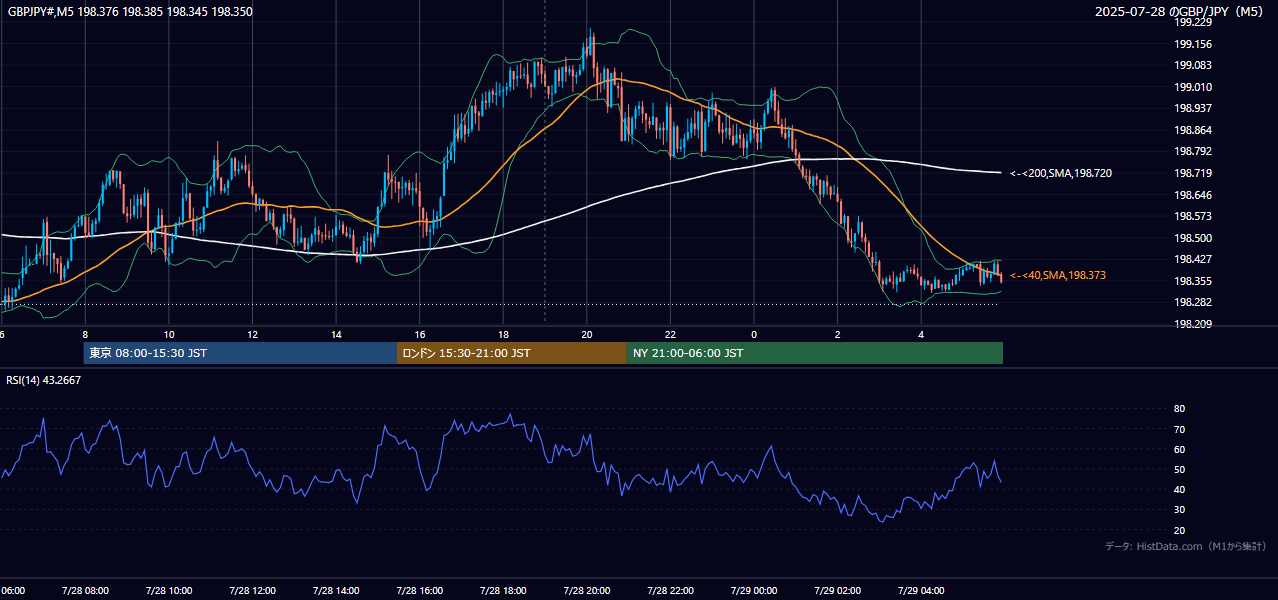Select the ロンドン 15:30-21:00 JST session bar

click(512, 353)
